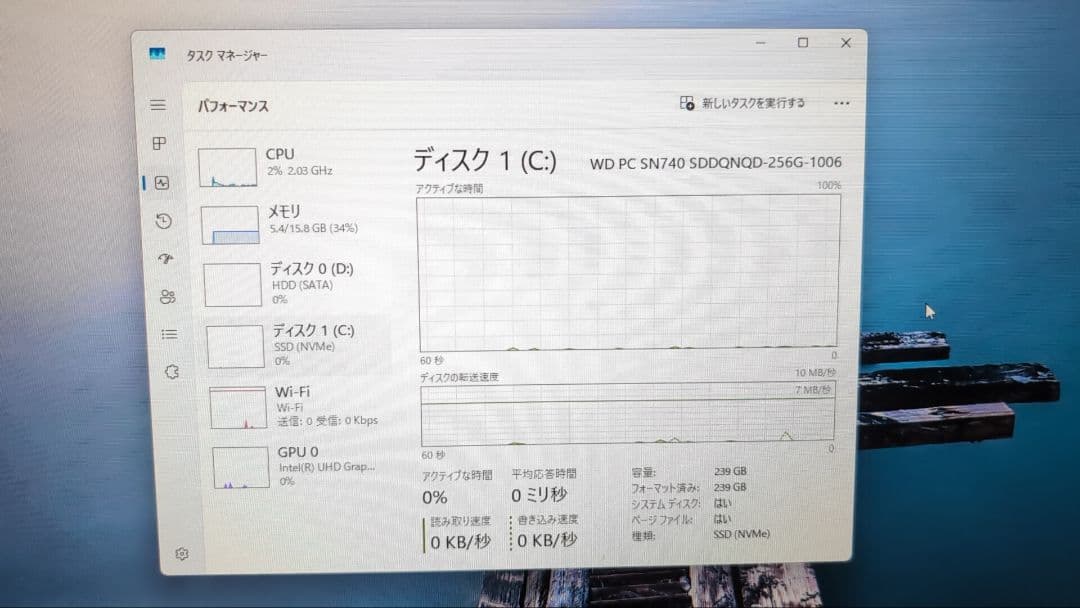Select the メモリ (memory) entry
This screenshot has width=1080, height=608.
tap(295, 223)
